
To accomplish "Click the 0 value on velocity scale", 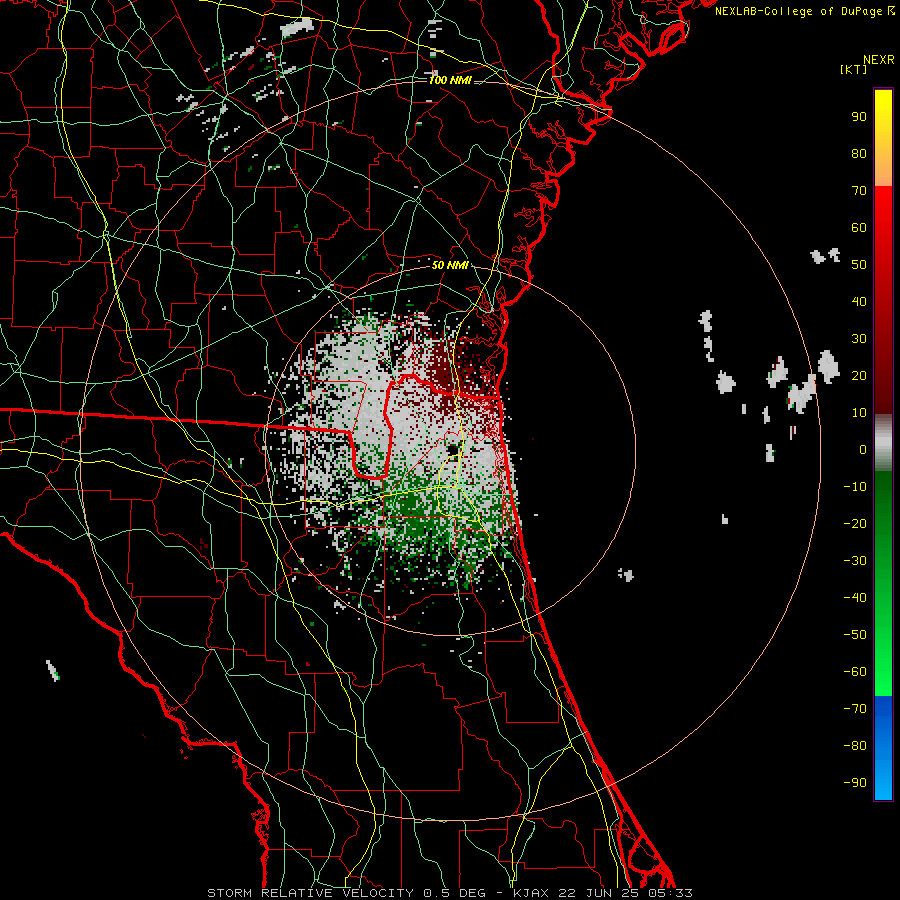I will 863,450.
